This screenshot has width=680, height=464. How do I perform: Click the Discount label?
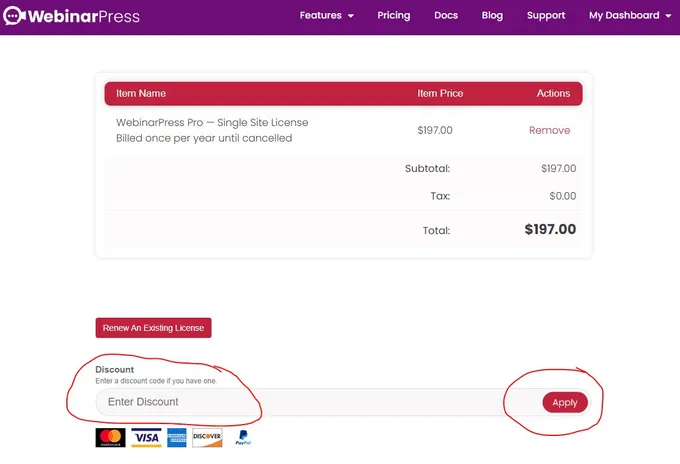[114, 369]
